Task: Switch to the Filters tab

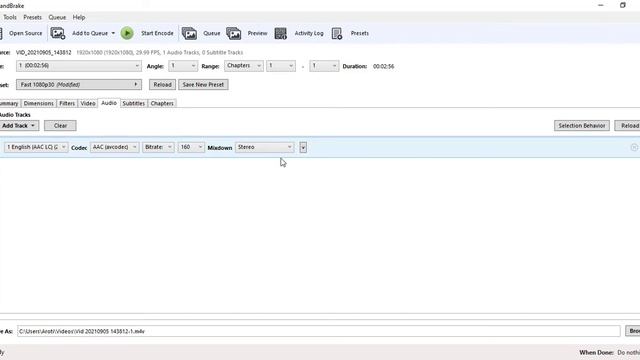Action: pyautogui.click(x=67, y=103)
